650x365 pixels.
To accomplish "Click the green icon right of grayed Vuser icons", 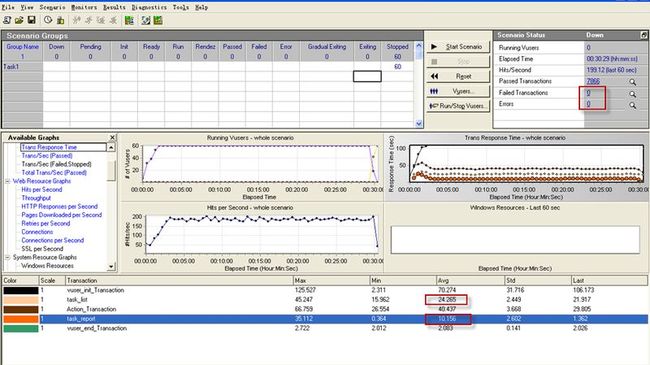I will pos(129,20).
